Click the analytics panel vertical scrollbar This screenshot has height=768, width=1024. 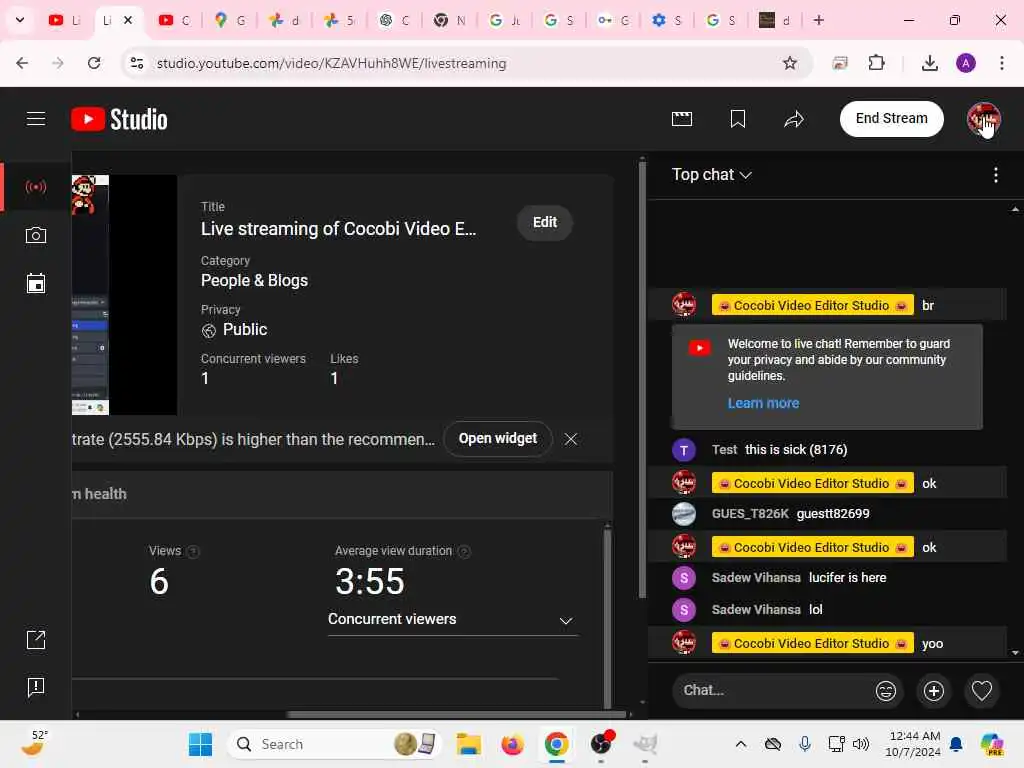(x=607, y=617)
